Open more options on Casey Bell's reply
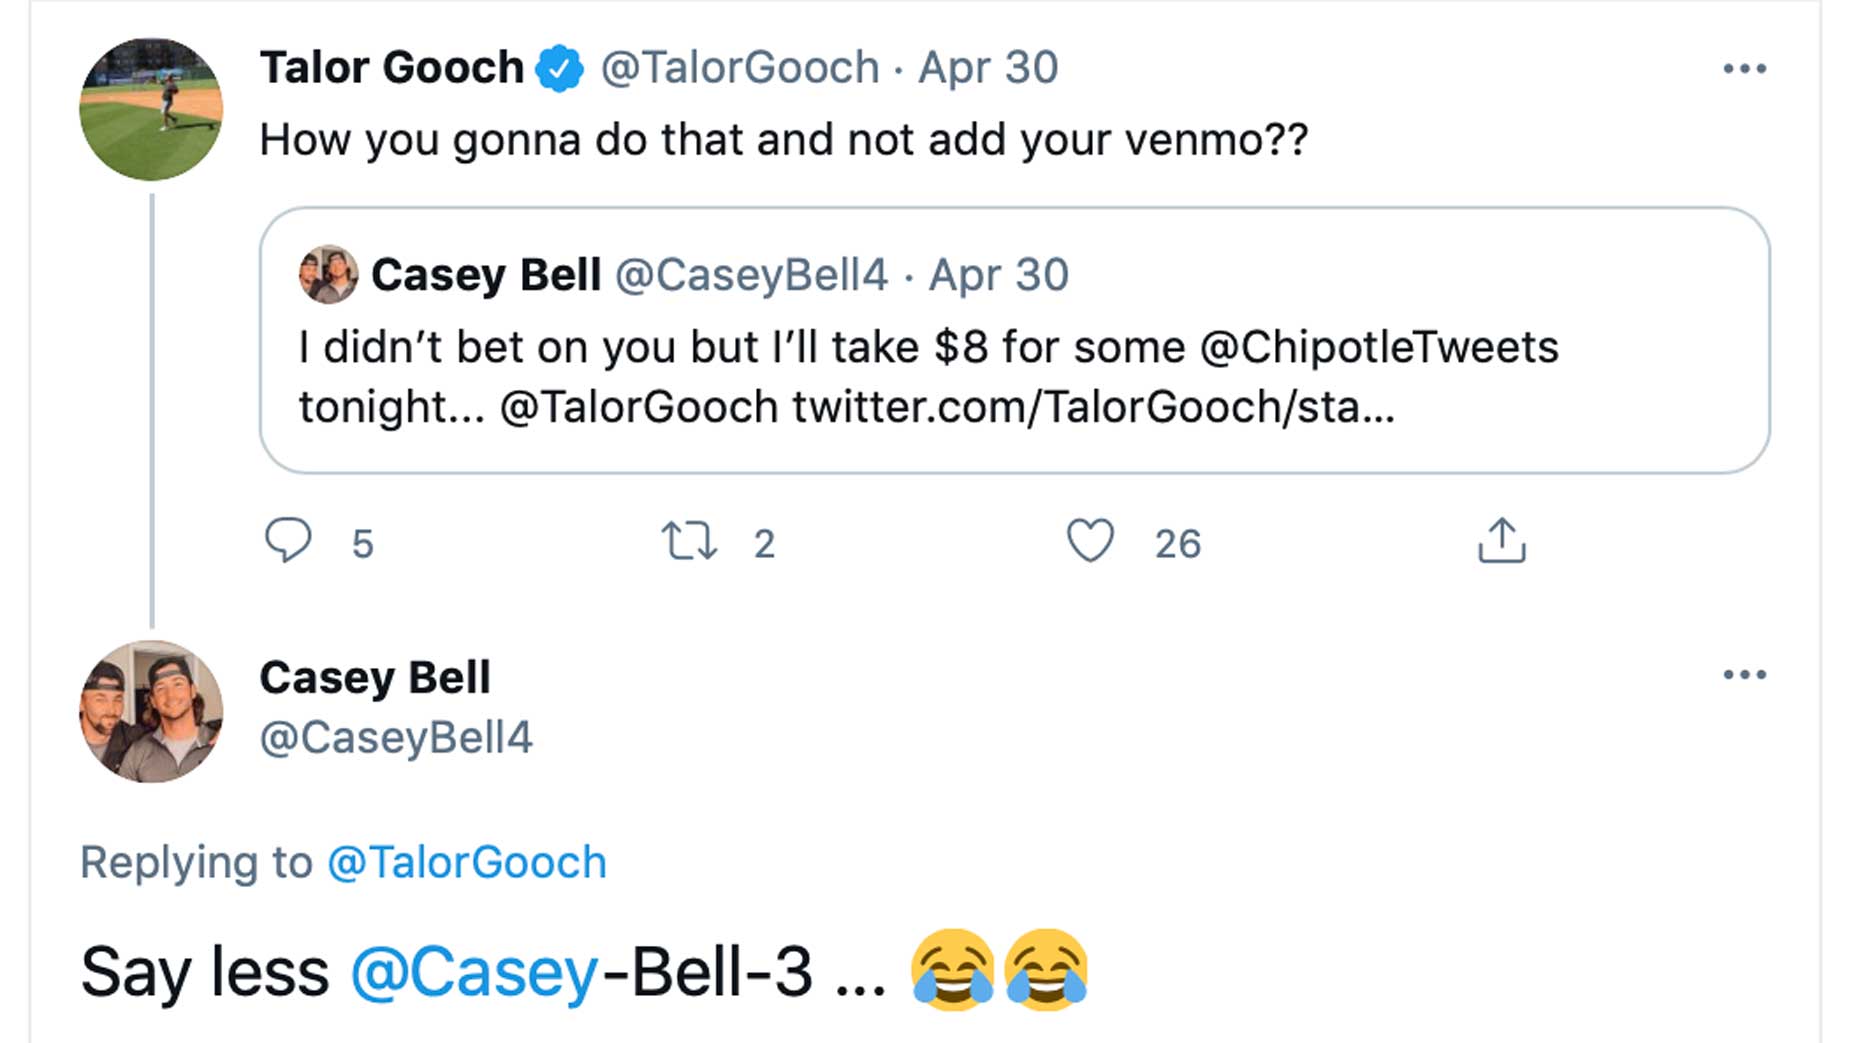 (1744, 675)
